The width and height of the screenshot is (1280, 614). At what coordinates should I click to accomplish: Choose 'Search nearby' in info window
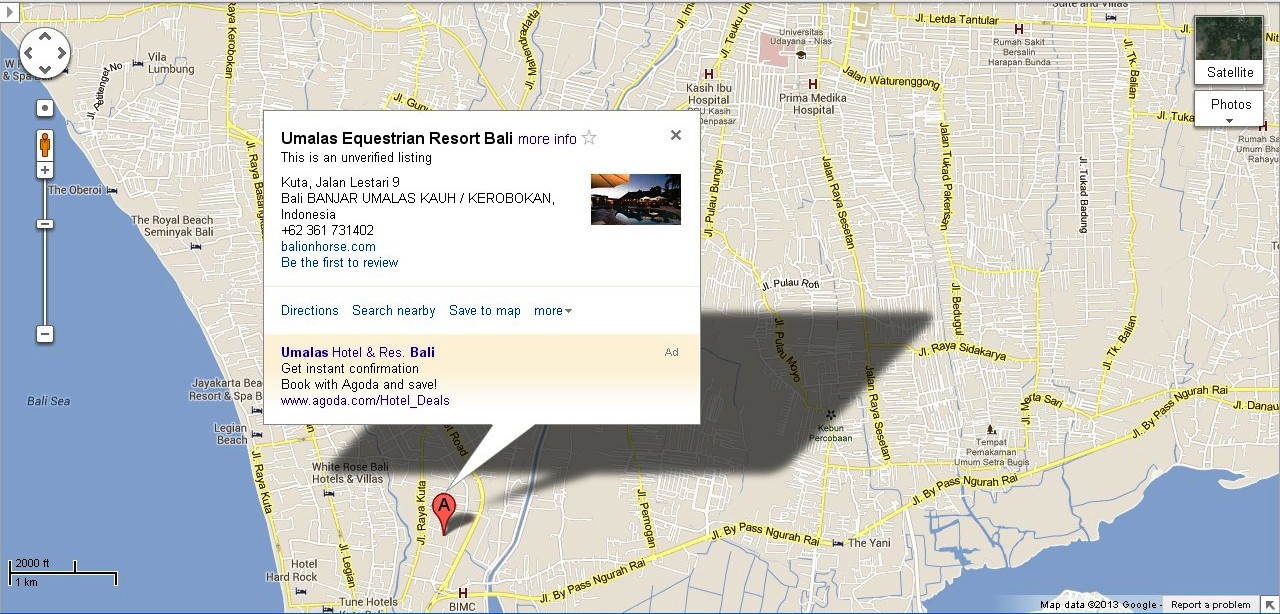(394, 311)
